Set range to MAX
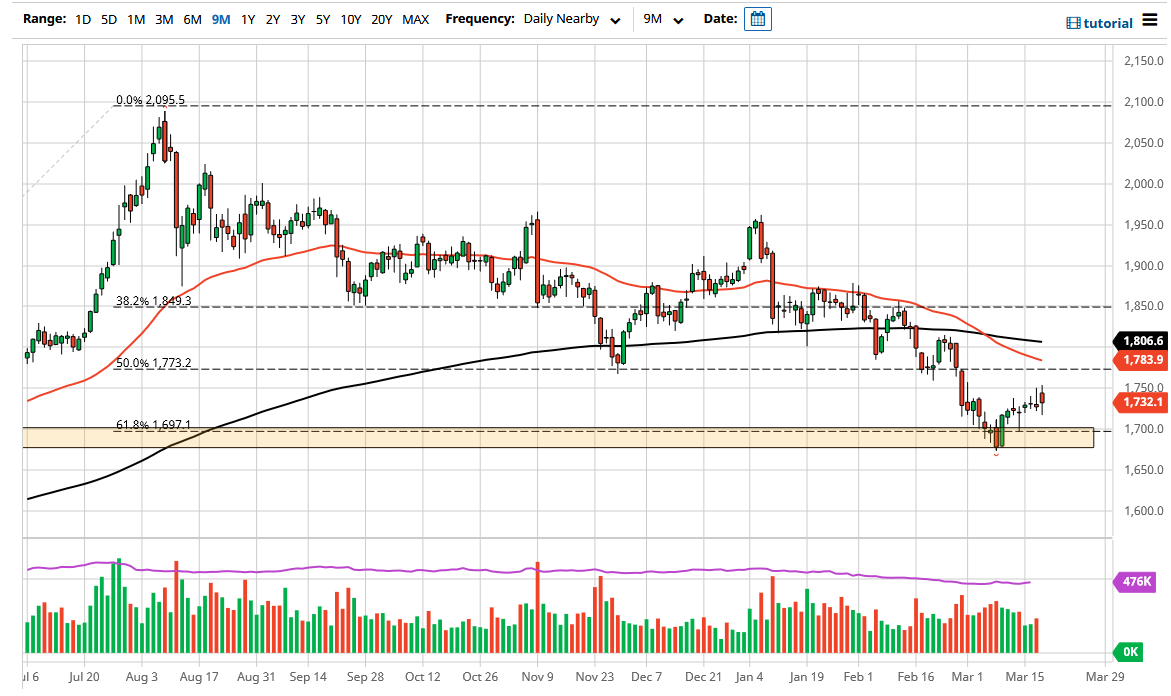Image resolution: width=1171 pixels, height=696 pixels. (x=416, y=19)
